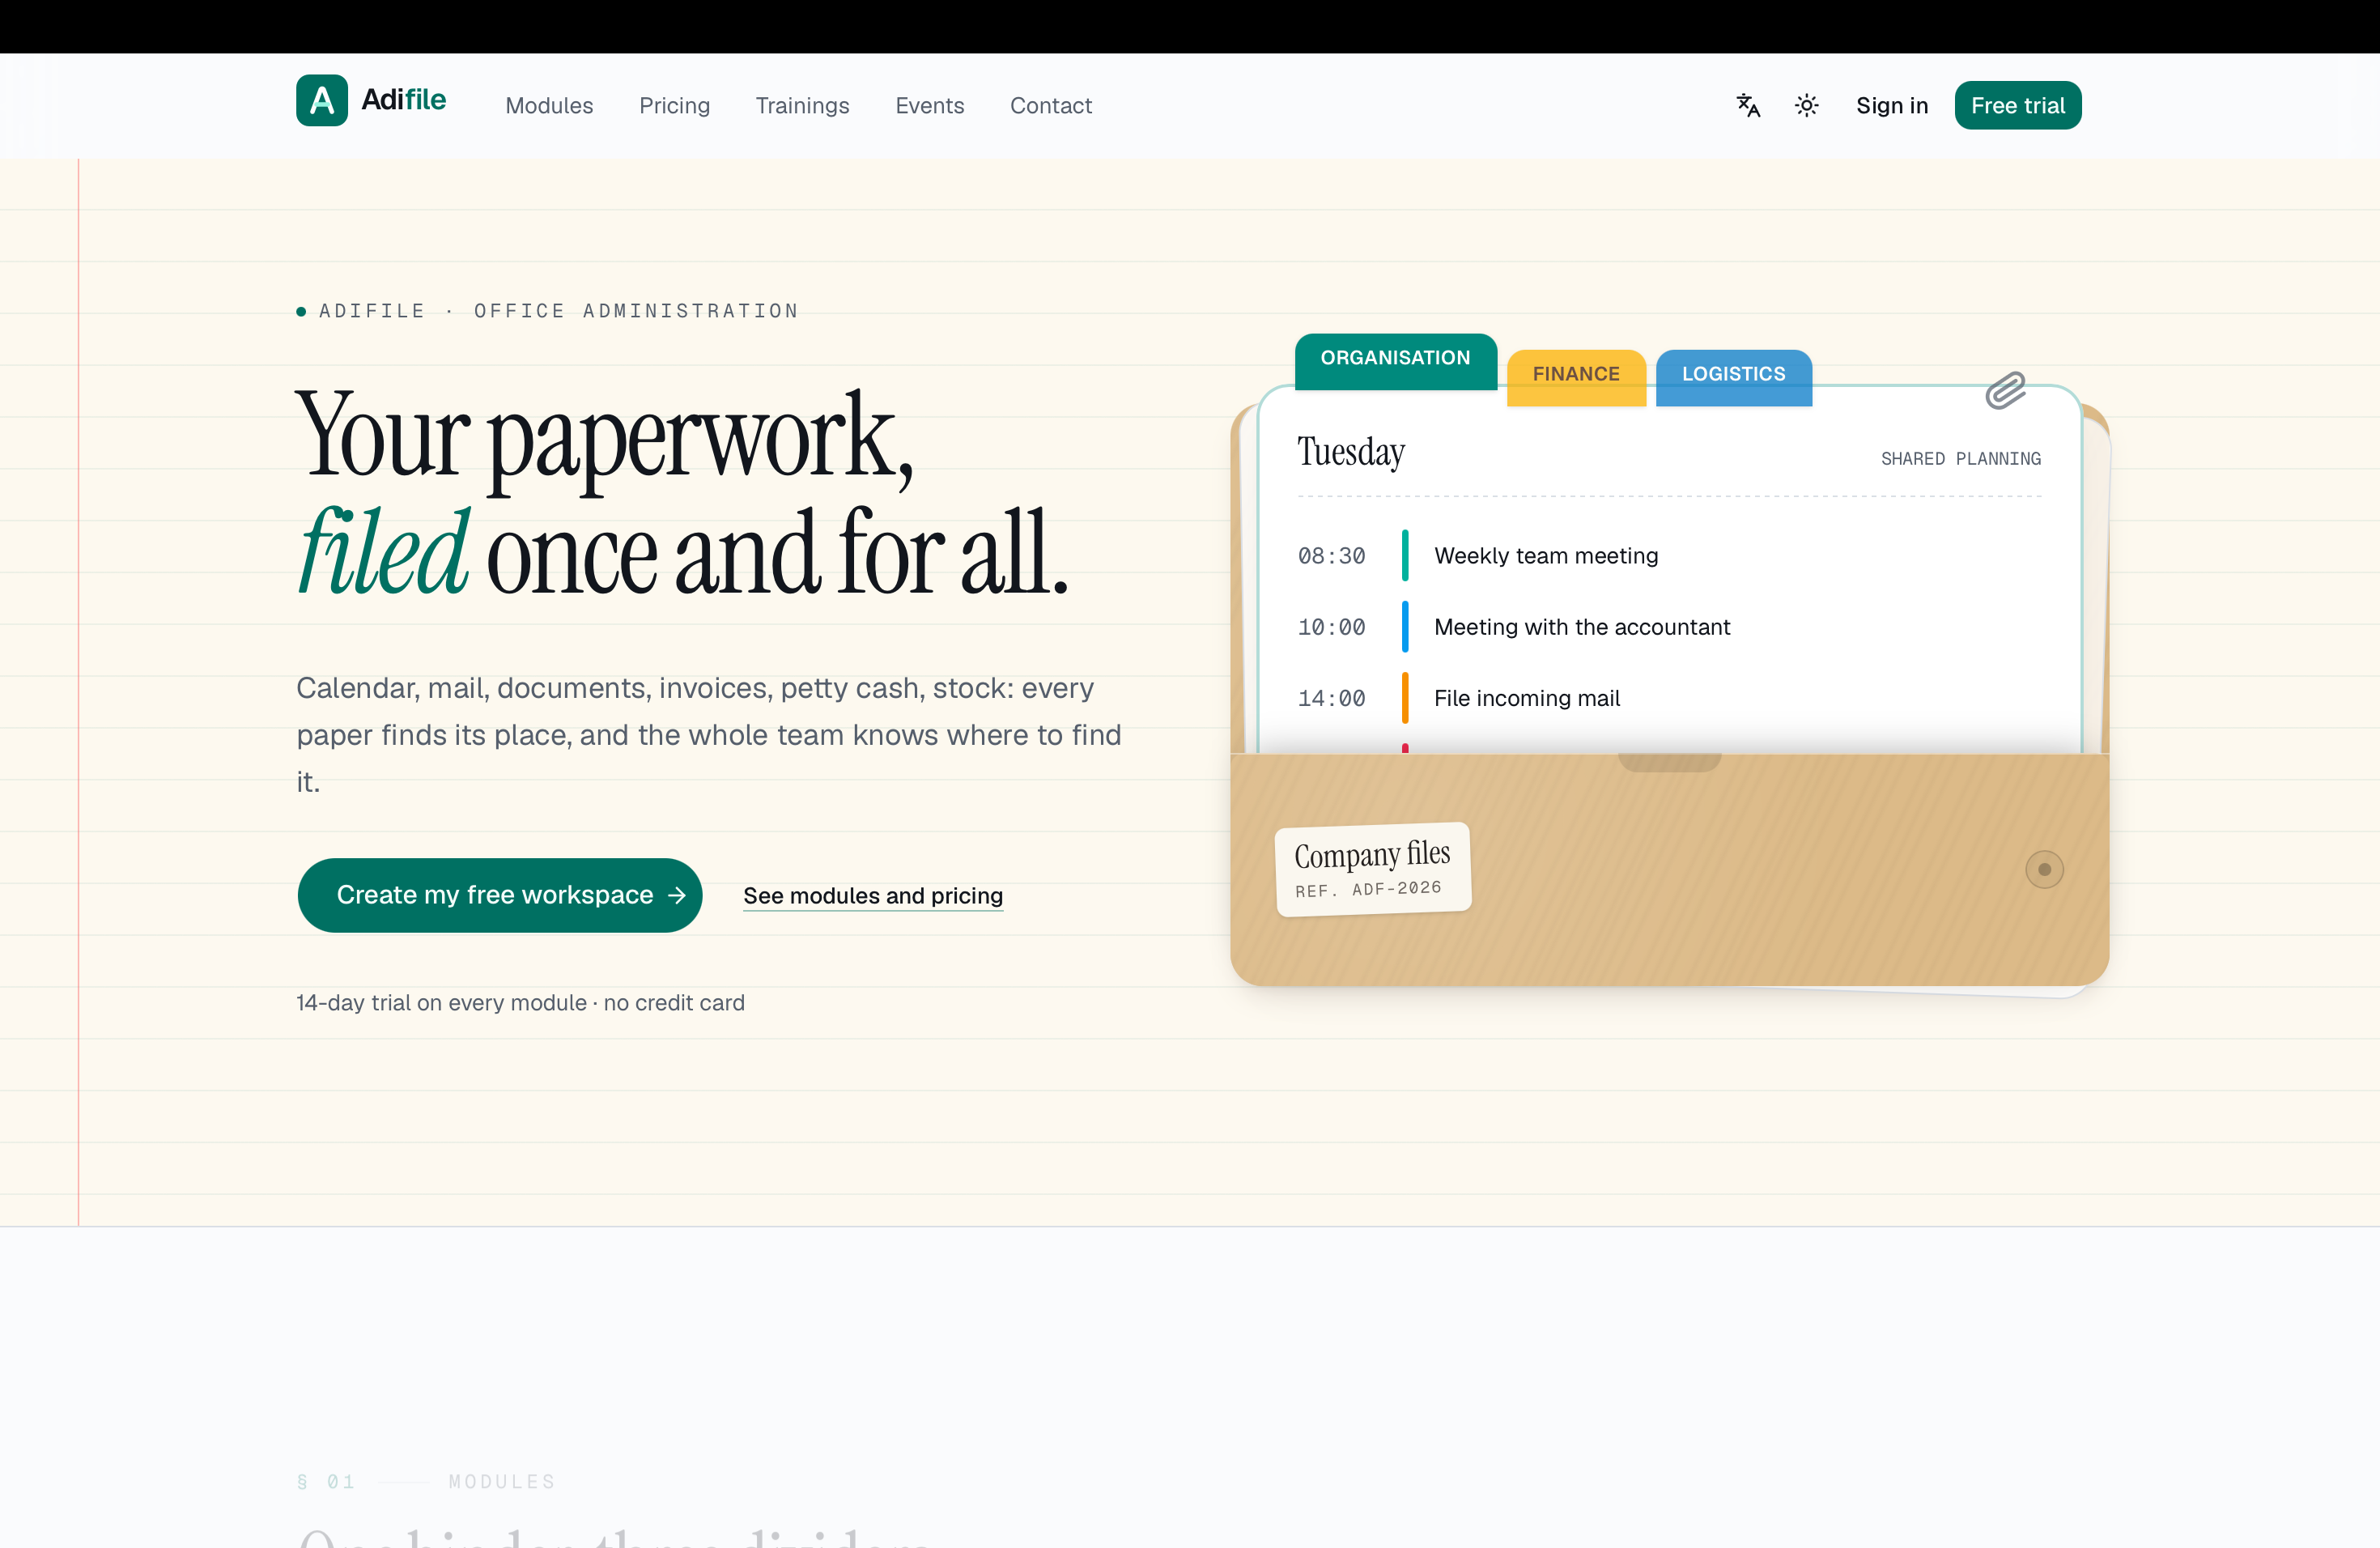This screenshot has height=1548, width=2380.
Task: Click the MODULES section label
Action: coord(501,1481)
